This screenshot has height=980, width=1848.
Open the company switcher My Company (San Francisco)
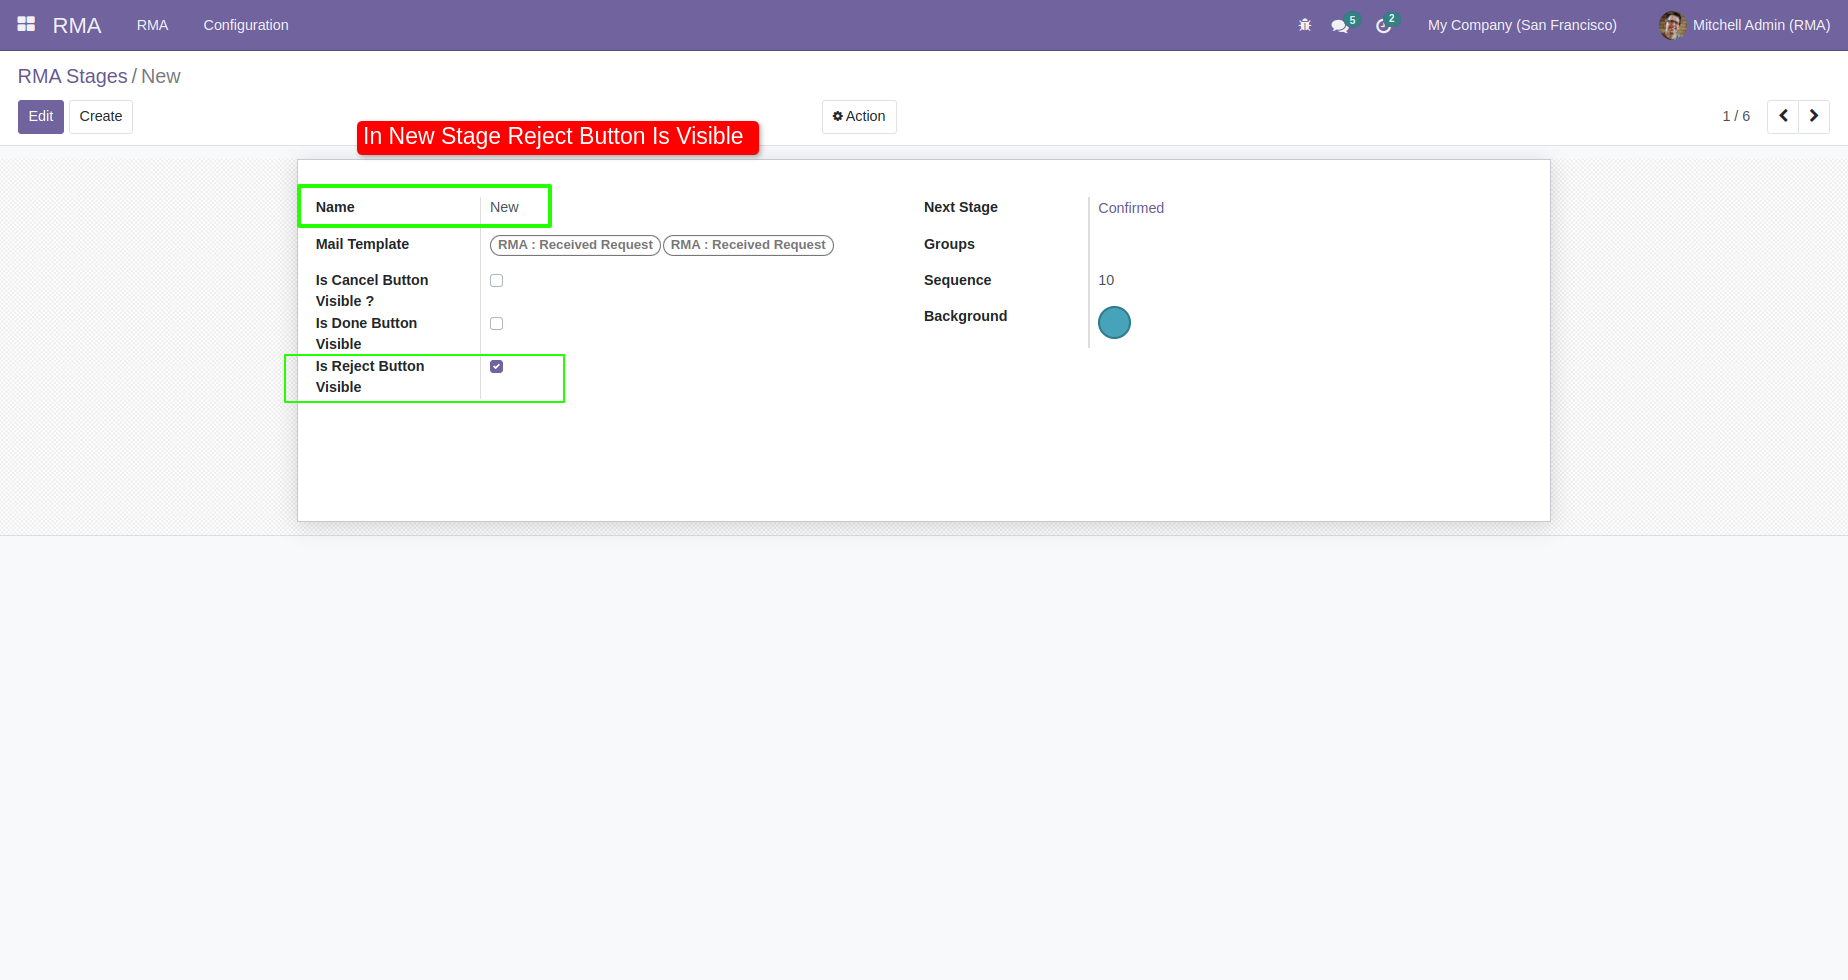(1522, 25)
